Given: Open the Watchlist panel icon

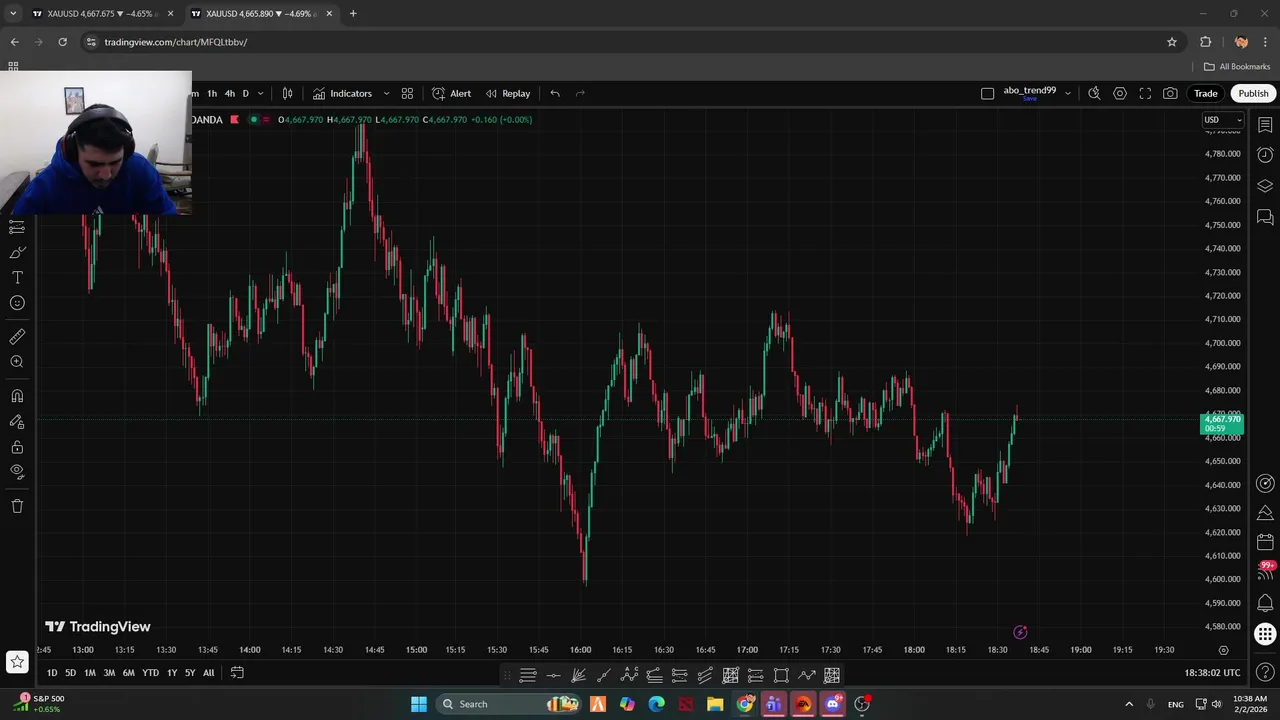Looking at the screenshot, I should (1265, 124).
